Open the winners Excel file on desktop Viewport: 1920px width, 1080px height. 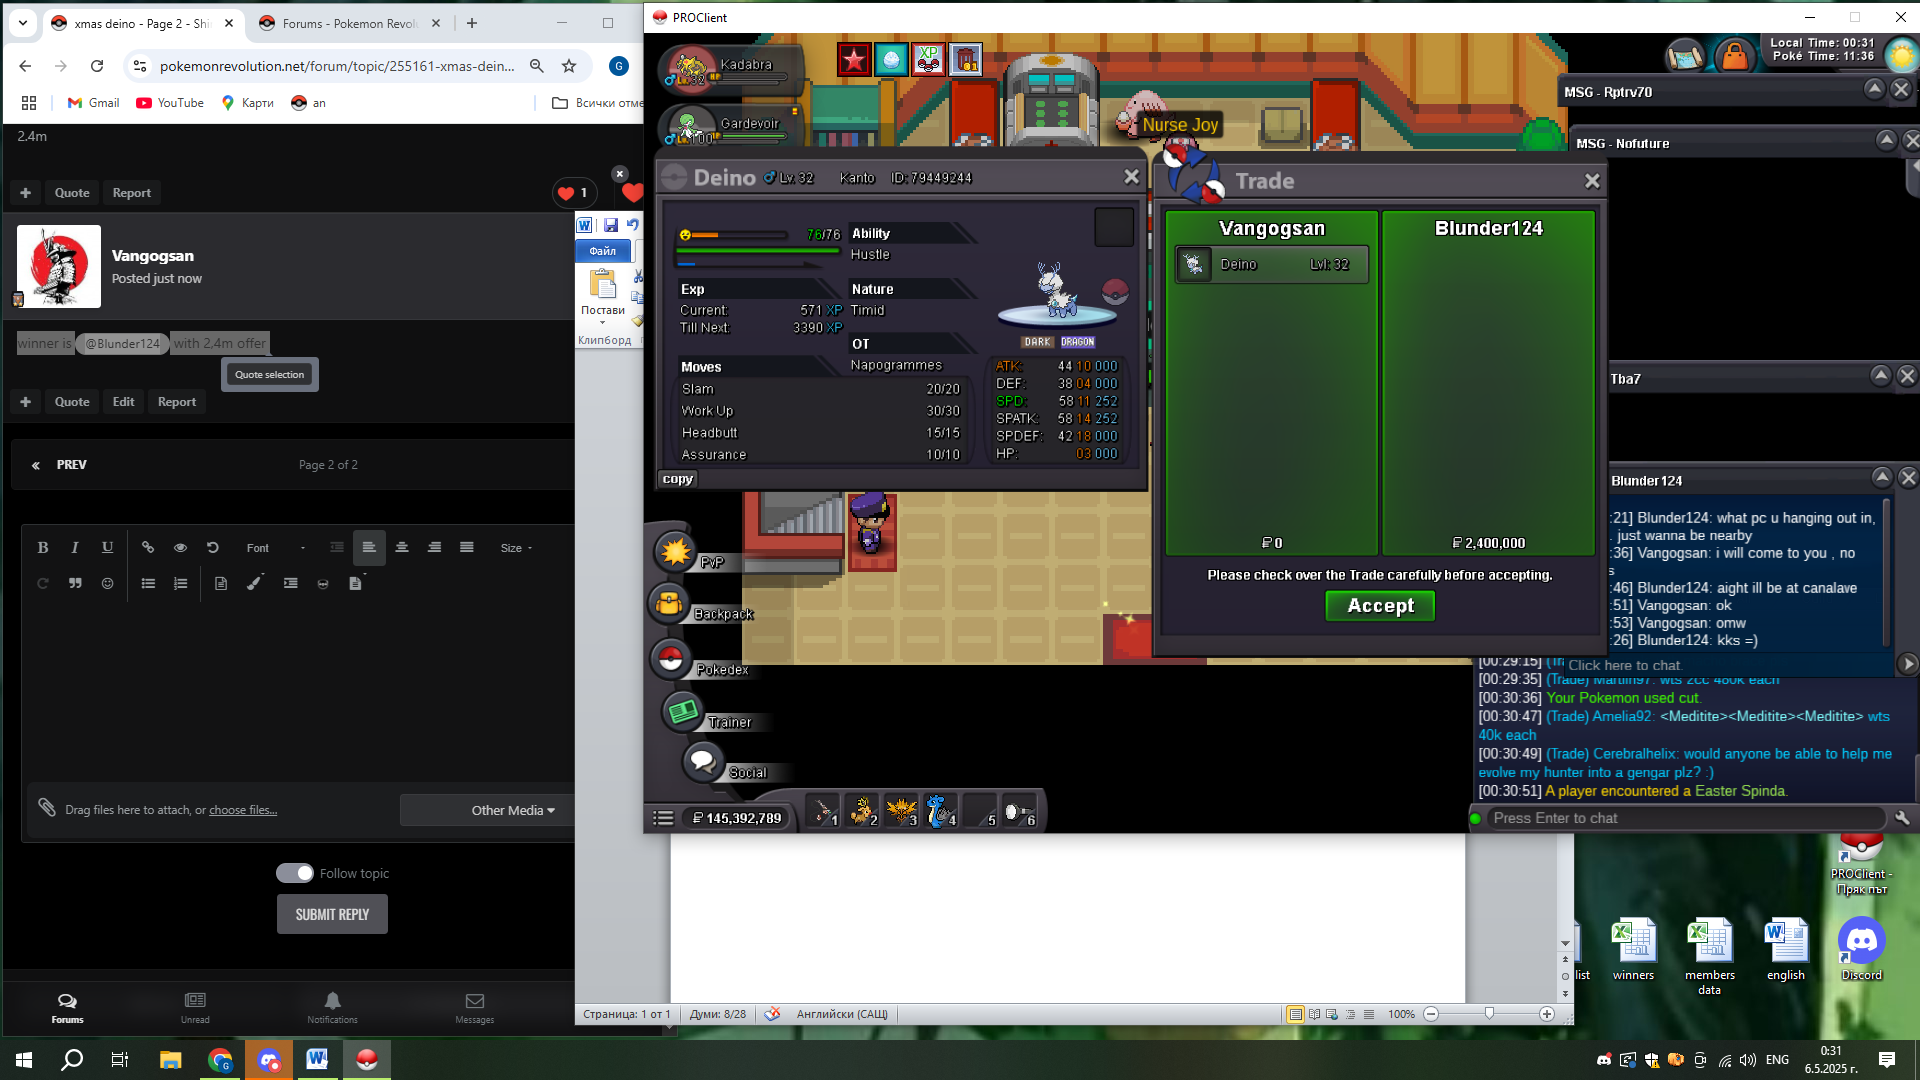point(1633,950)
